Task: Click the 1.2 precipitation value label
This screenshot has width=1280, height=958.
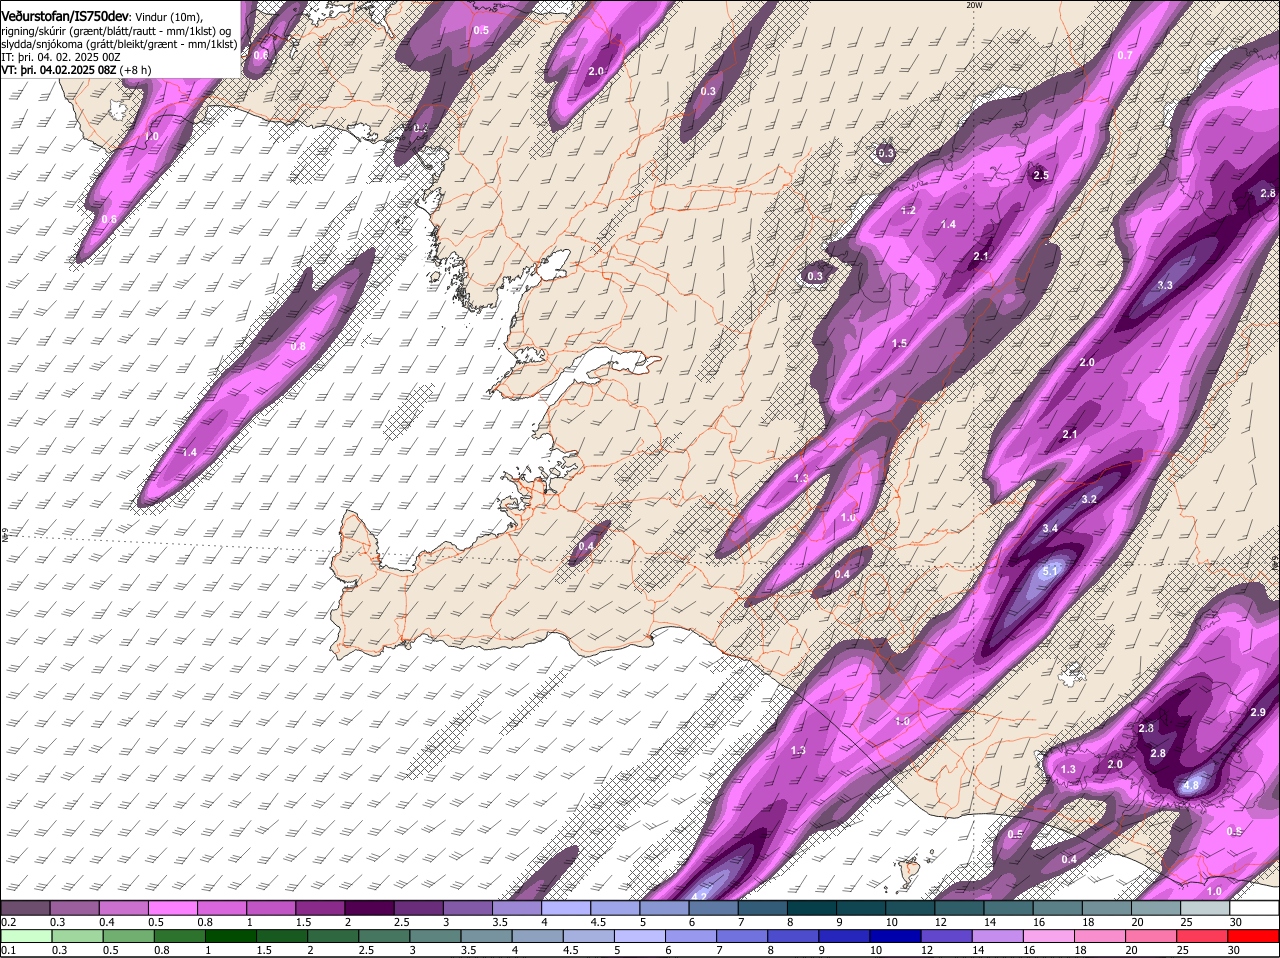Action: [909, 210]
